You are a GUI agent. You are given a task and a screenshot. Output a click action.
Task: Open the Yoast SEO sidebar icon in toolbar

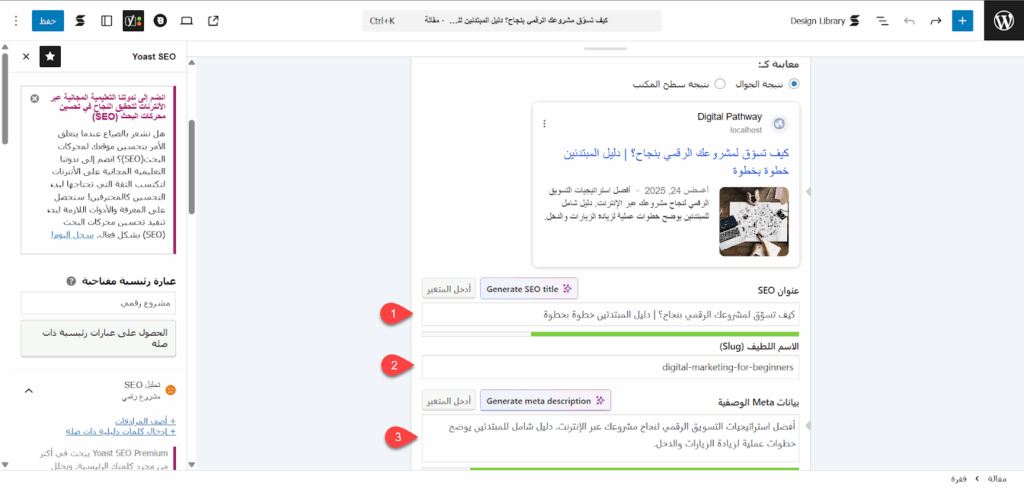[x=133, y=20]
